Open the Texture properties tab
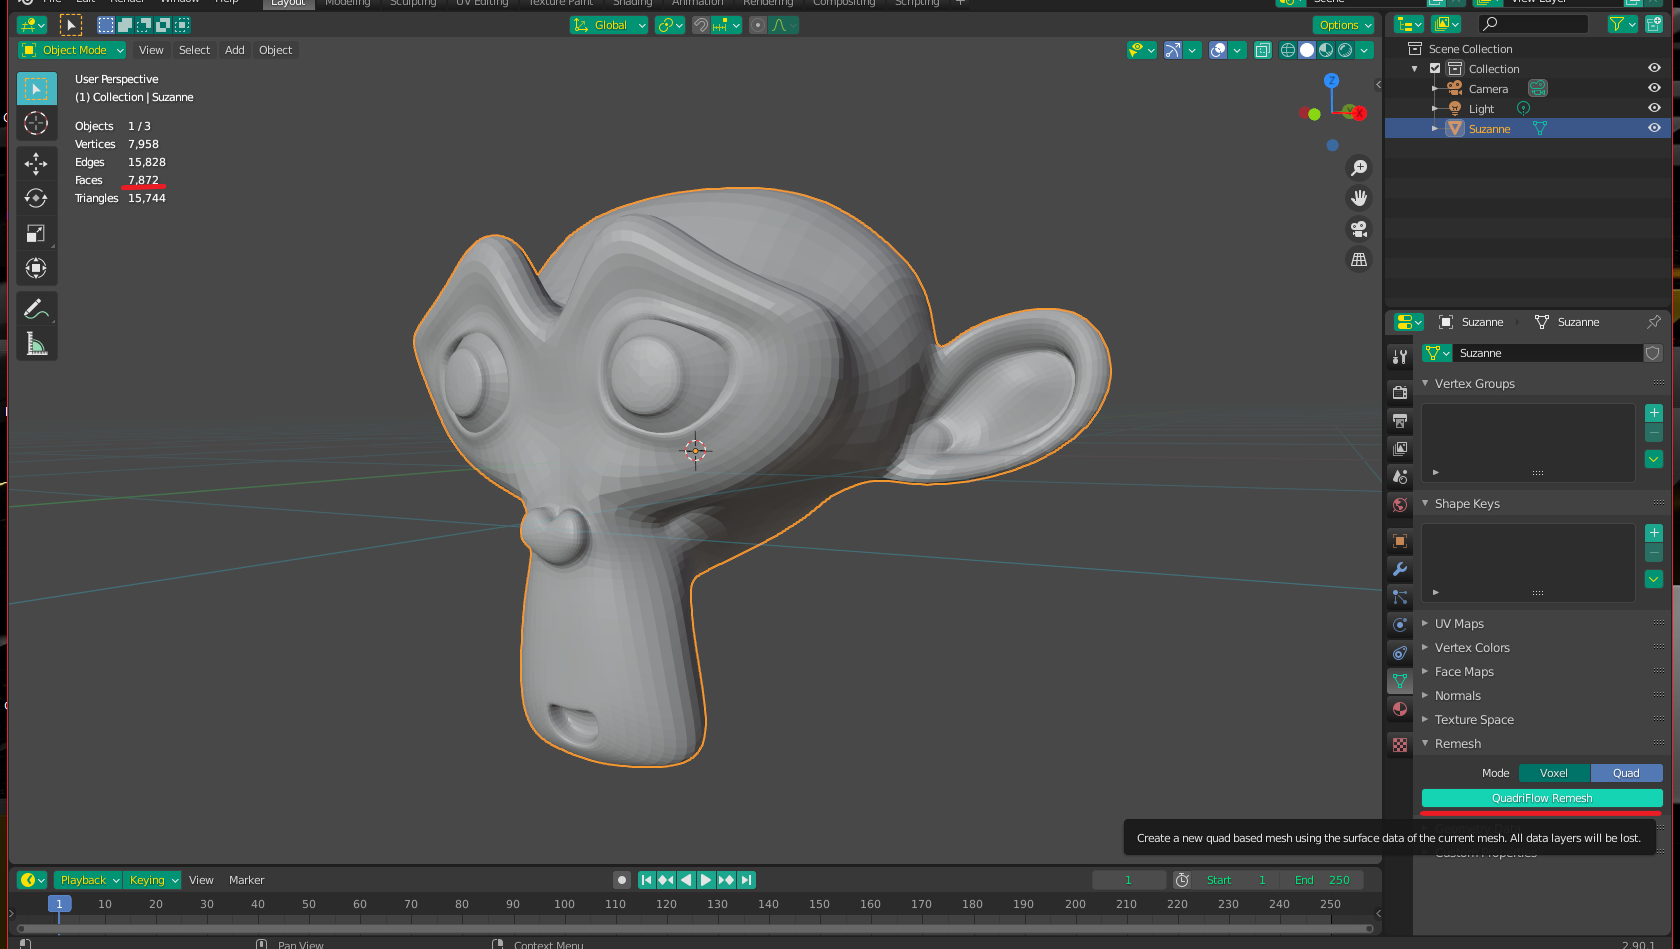This screenshot has height=949, width=1680. [x=1400, y=745]
